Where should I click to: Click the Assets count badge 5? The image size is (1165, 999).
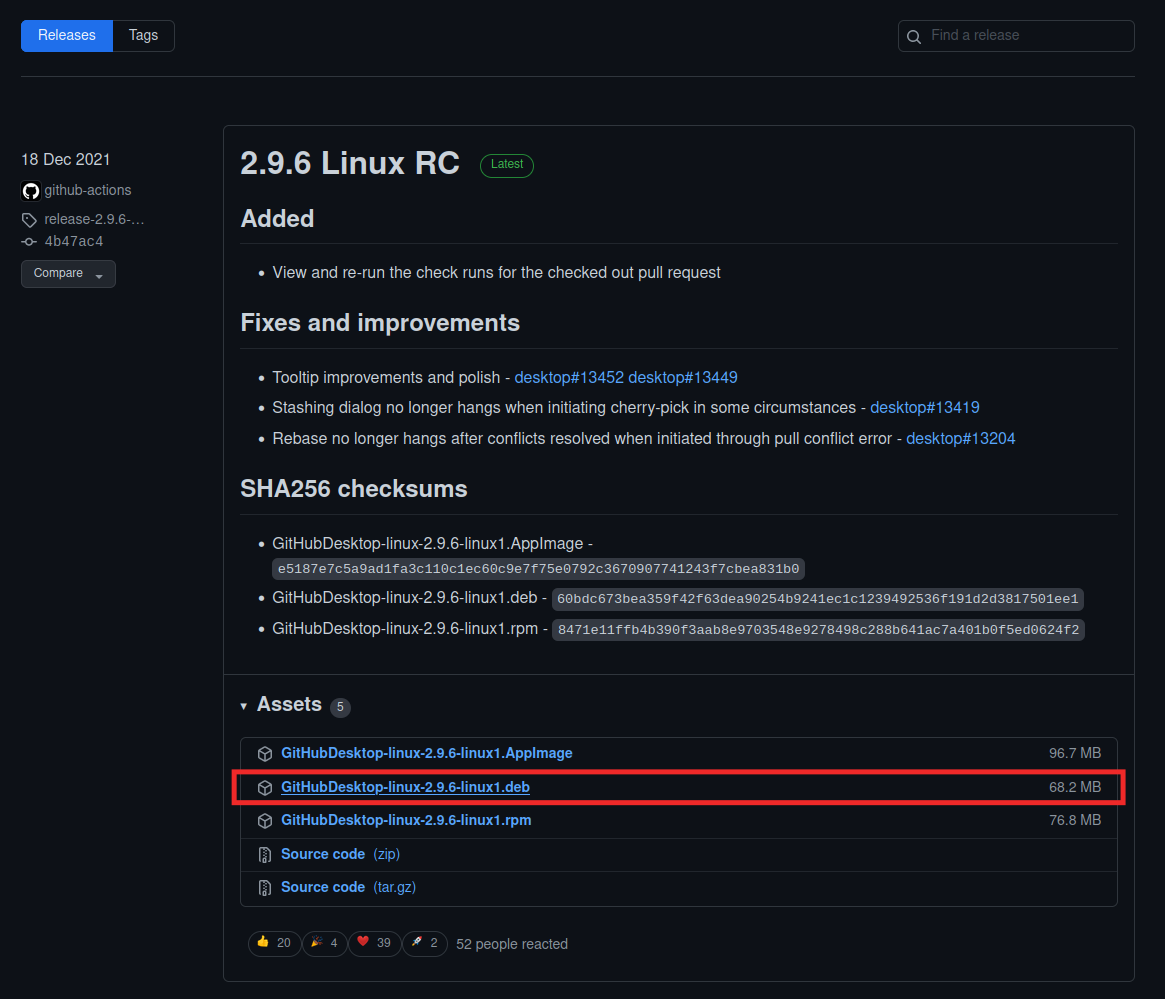tap(340, 707)
